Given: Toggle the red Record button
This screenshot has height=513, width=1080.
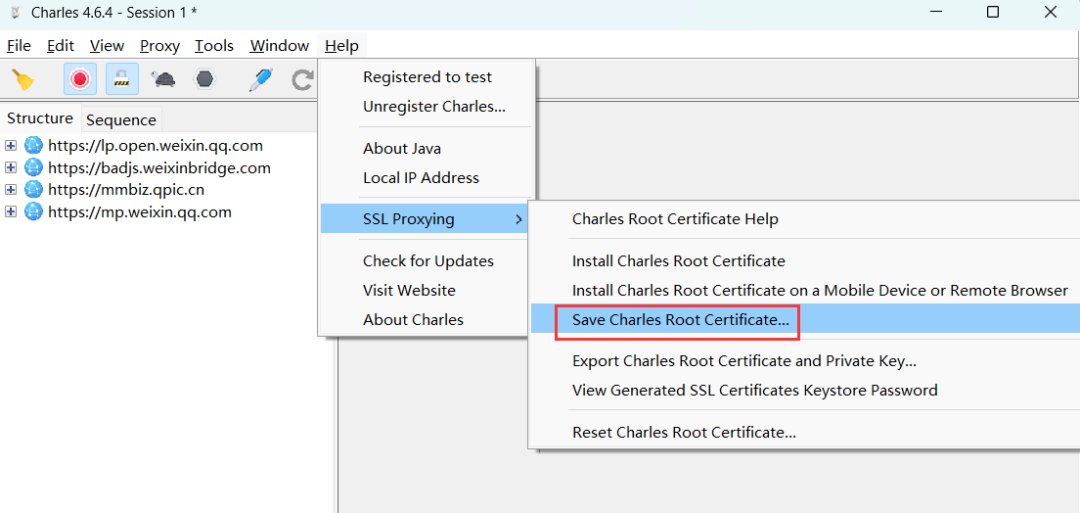Looking at the screenshot, I should click(x=80, y=79).
